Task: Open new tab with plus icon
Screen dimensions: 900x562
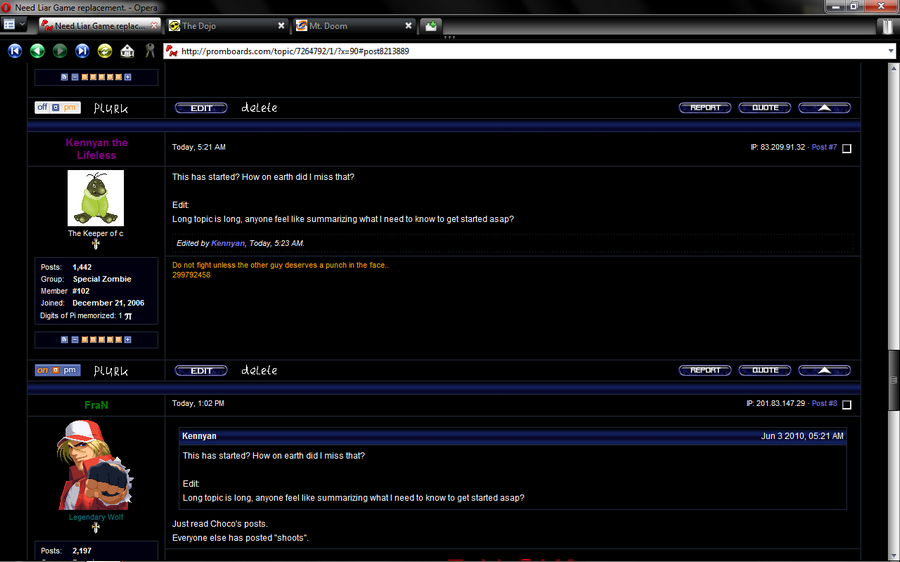Action: 431,26
